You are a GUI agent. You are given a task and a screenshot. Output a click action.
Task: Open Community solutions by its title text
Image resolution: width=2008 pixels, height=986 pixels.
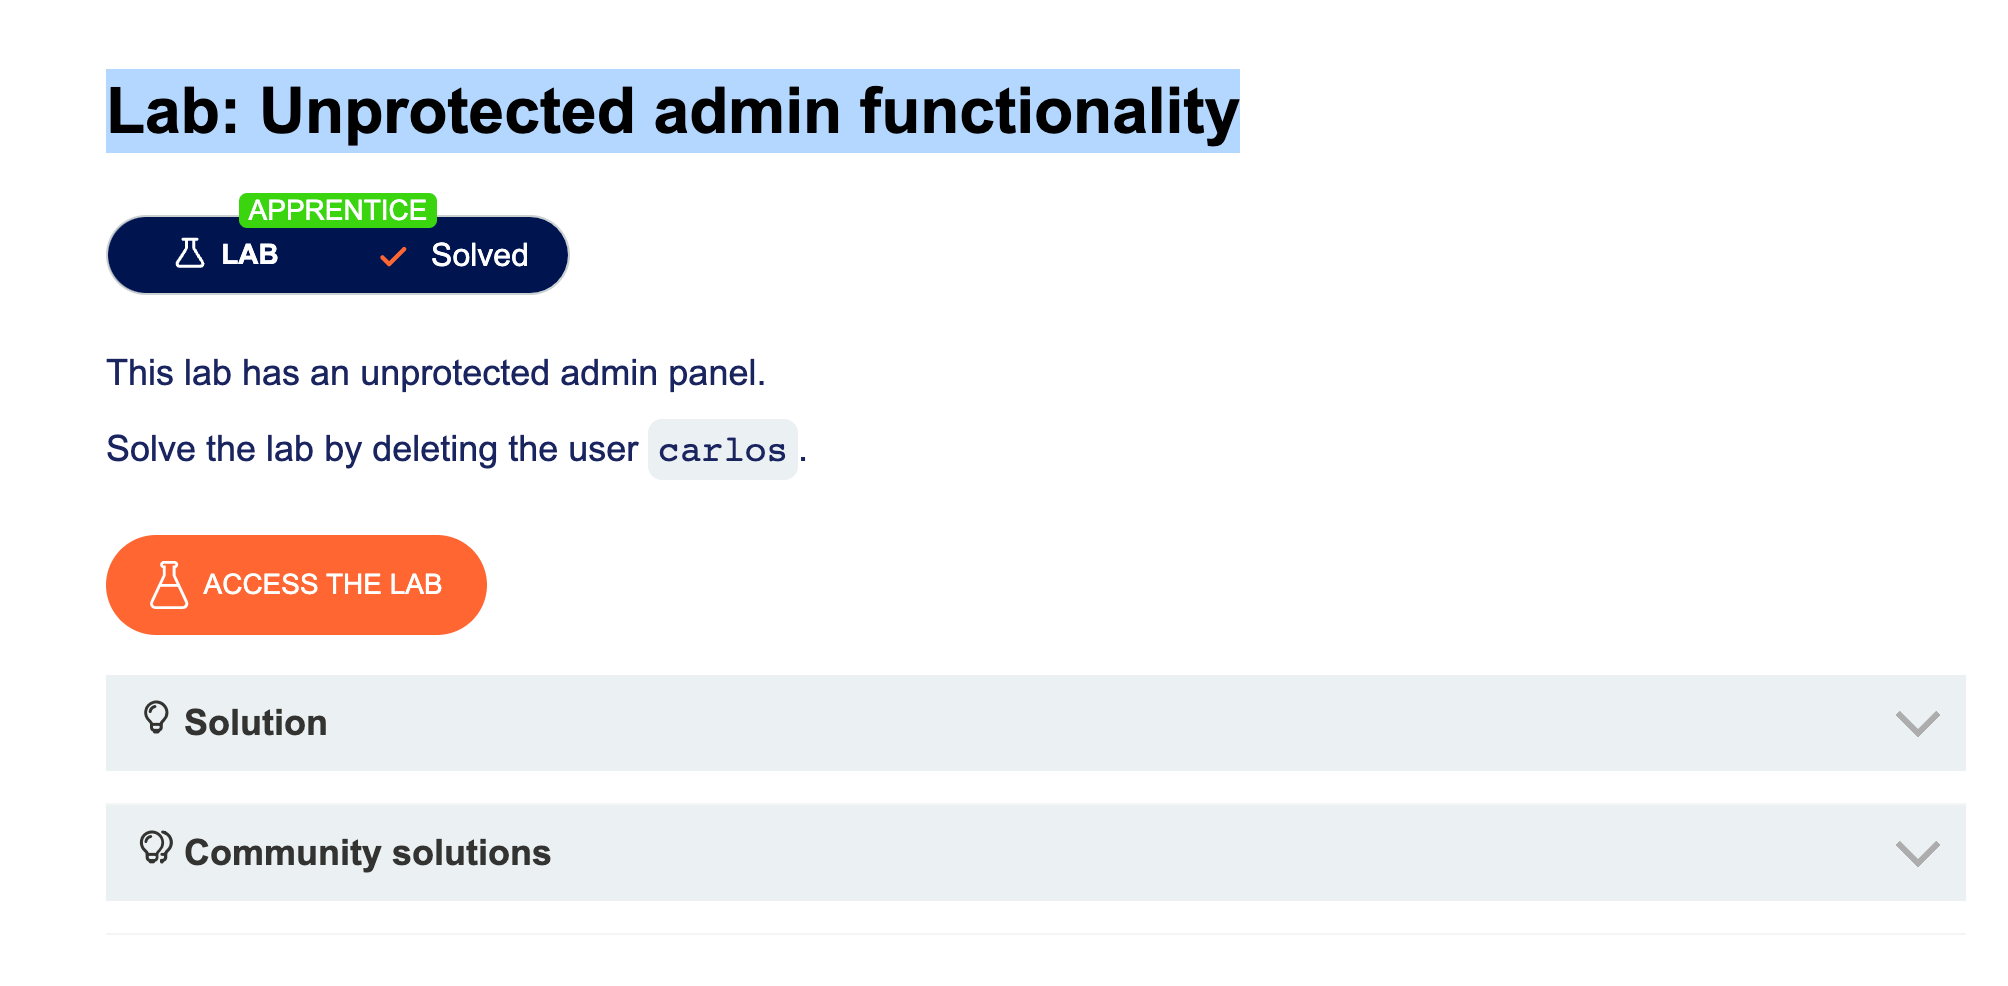point(367,853)
